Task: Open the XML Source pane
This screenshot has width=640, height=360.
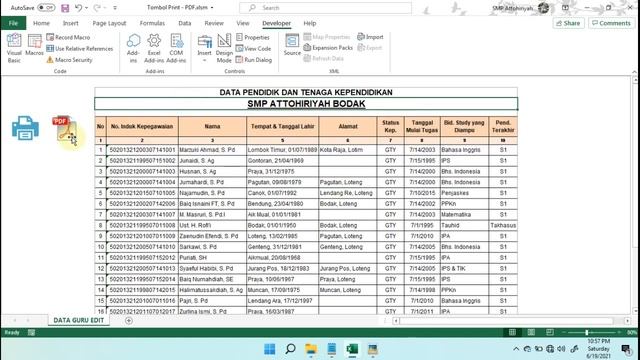Action: pyautogui.click(x=292, y=45)
